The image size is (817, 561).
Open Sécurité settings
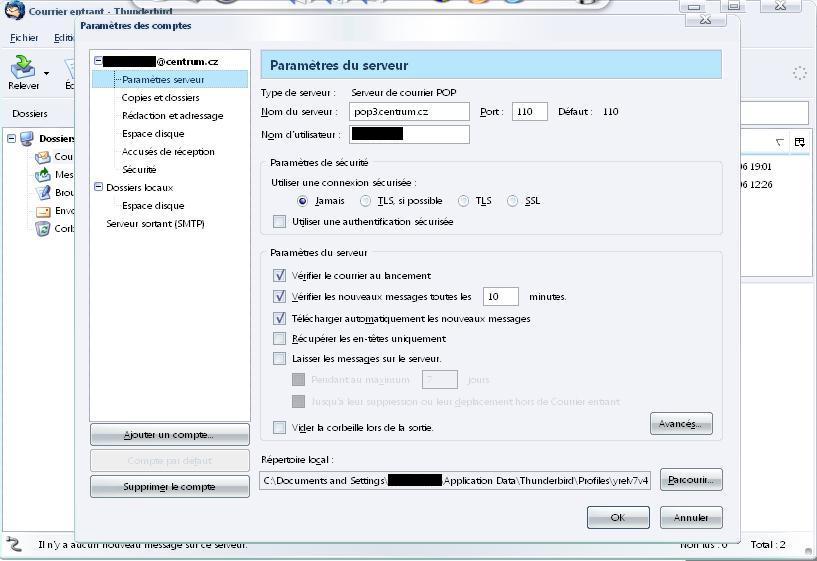(x=139, y=169)
